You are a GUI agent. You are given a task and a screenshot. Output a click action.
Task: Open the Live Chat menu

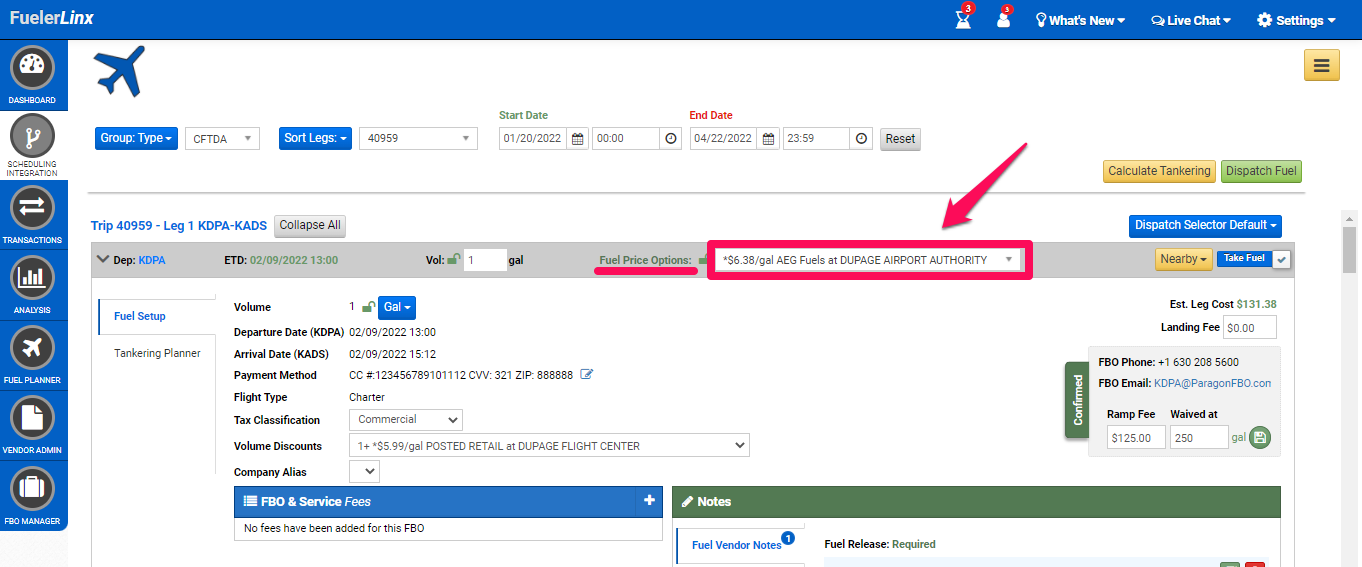[1191, 20]
